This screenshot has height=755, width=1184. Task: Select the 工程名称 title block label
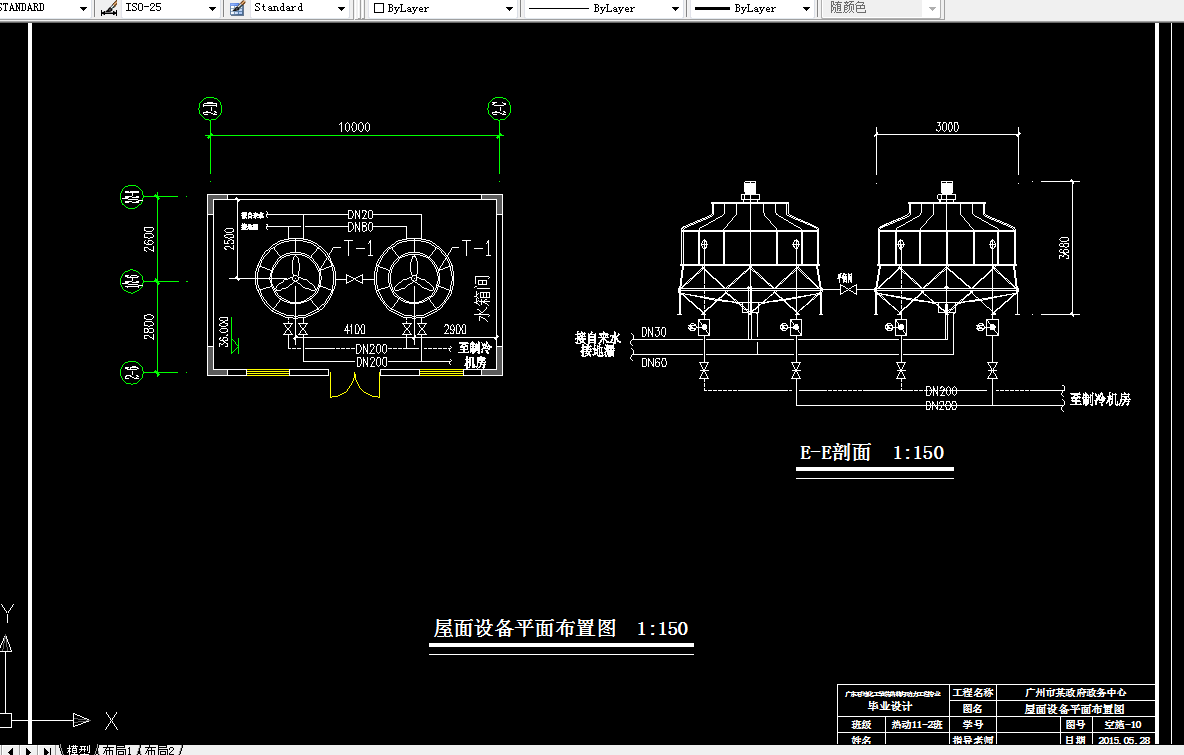click(x=973, y=692)
